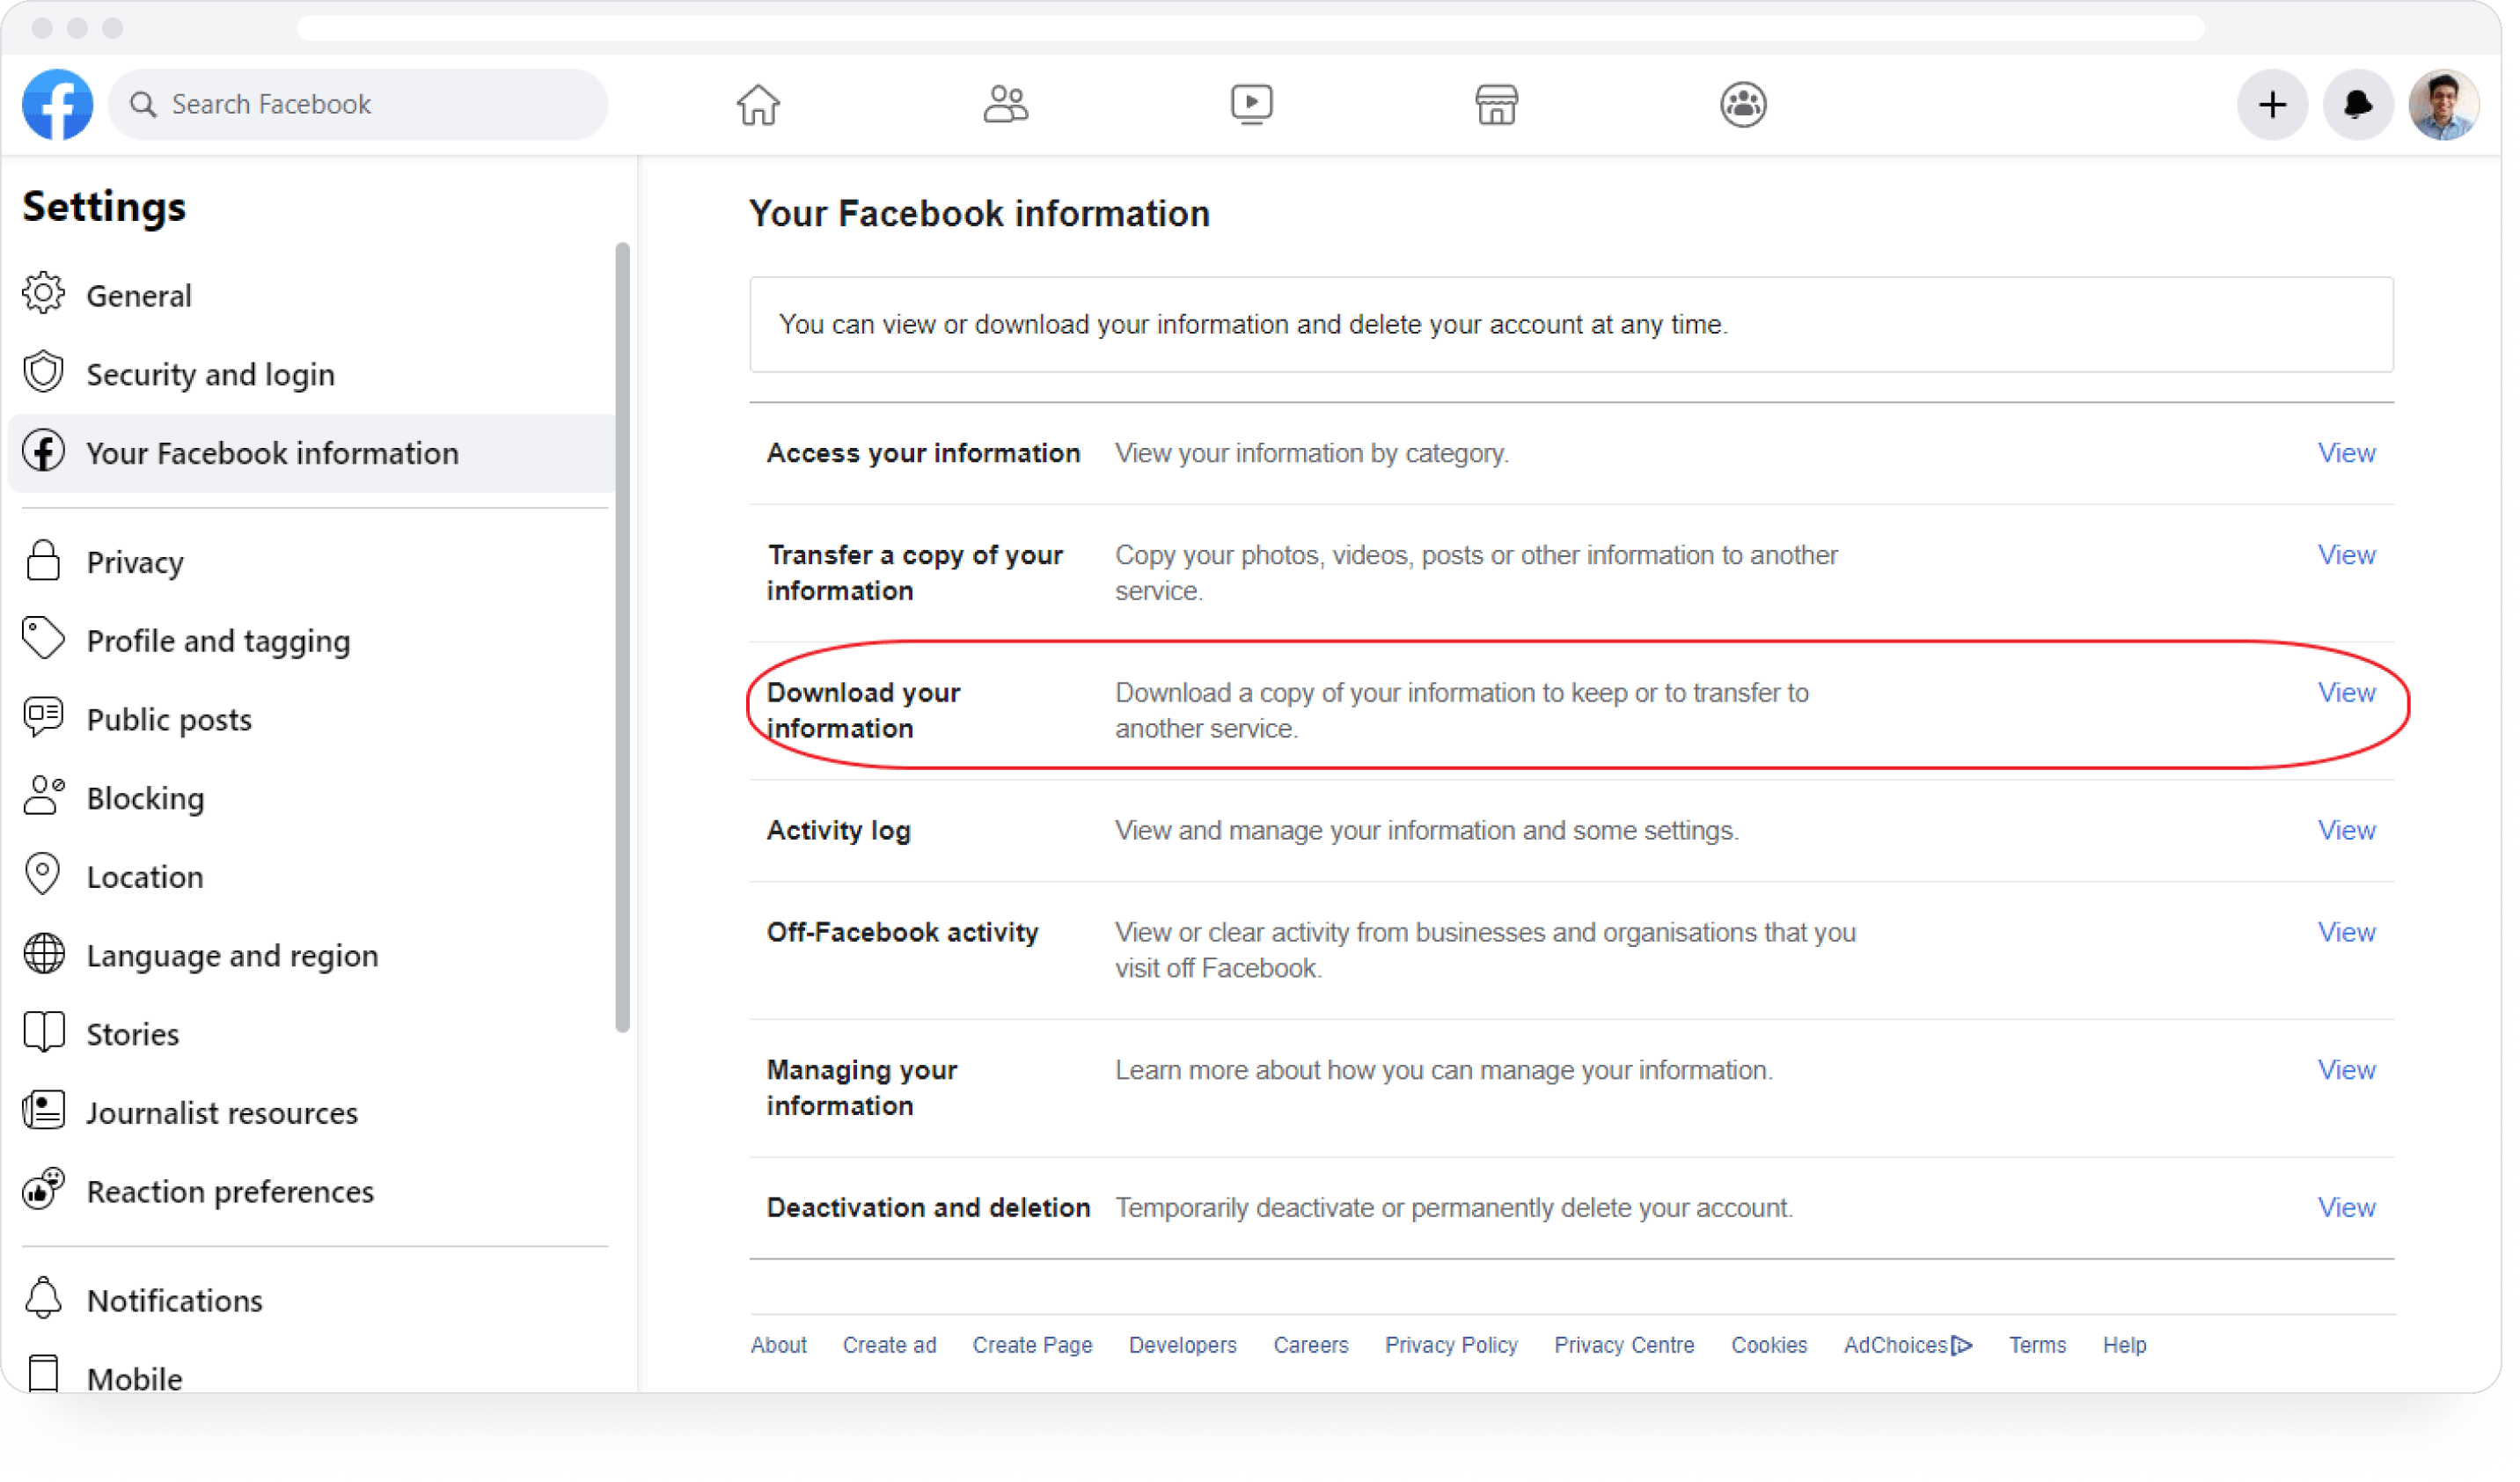Click the Notifications sidebar item

[x=174, y=1301]
